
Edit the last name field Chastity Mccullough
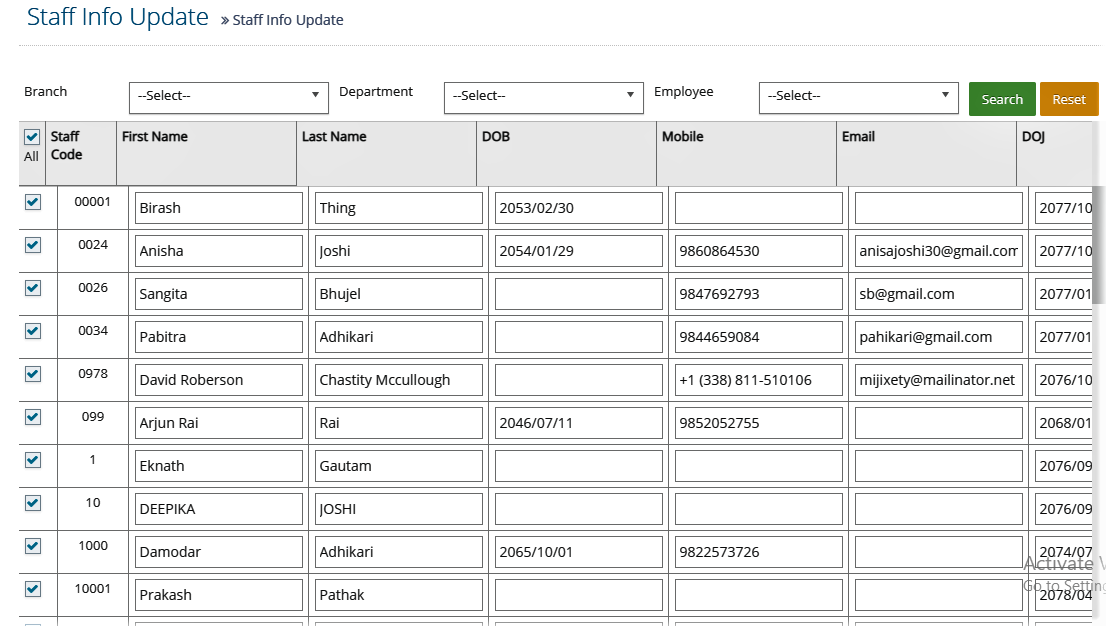pyautogui.click(x=399, y=380)
